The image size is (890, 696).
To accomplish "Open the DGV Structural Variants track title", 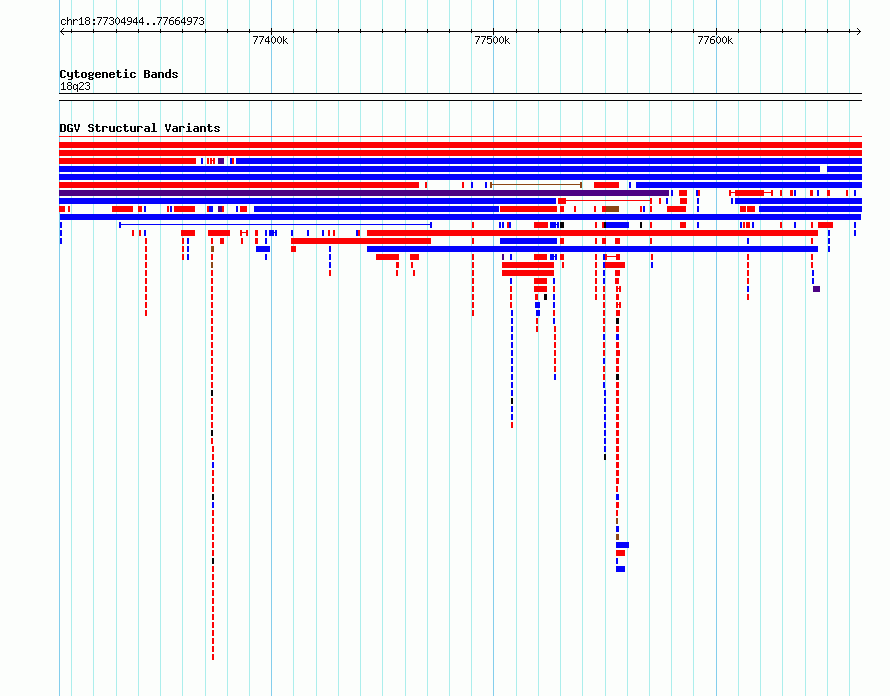I will tap(140, 128).
